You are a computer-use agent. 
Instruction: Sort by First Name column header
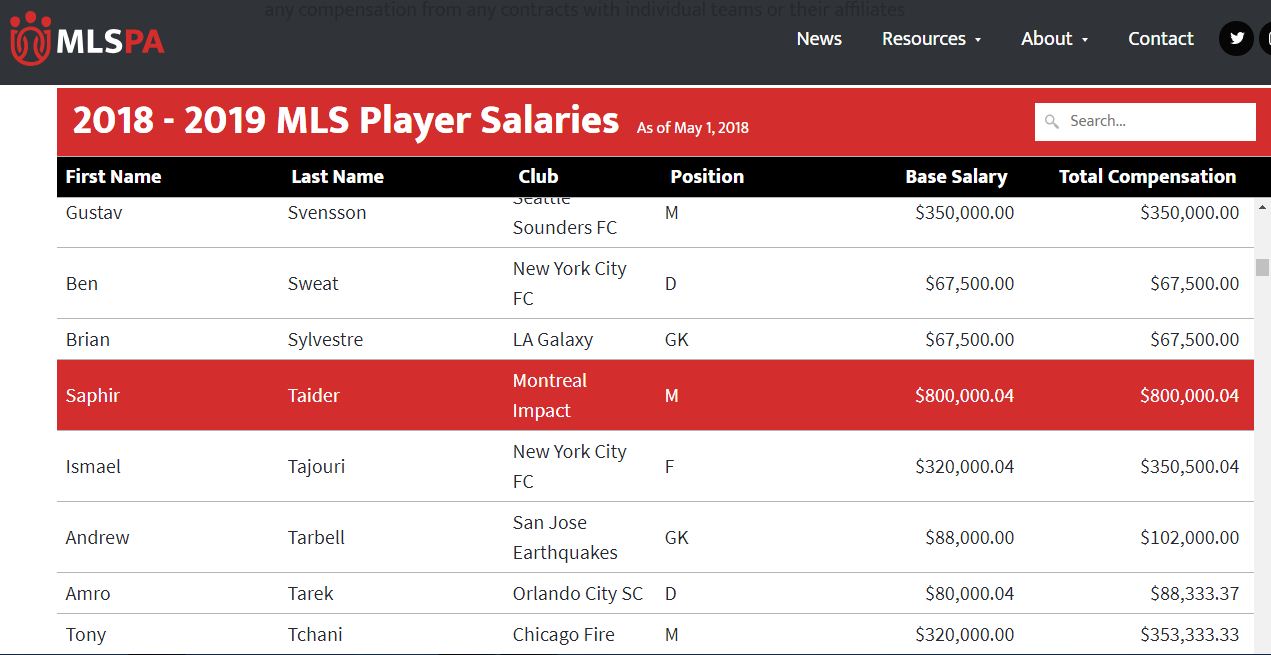tap(113, 177)
